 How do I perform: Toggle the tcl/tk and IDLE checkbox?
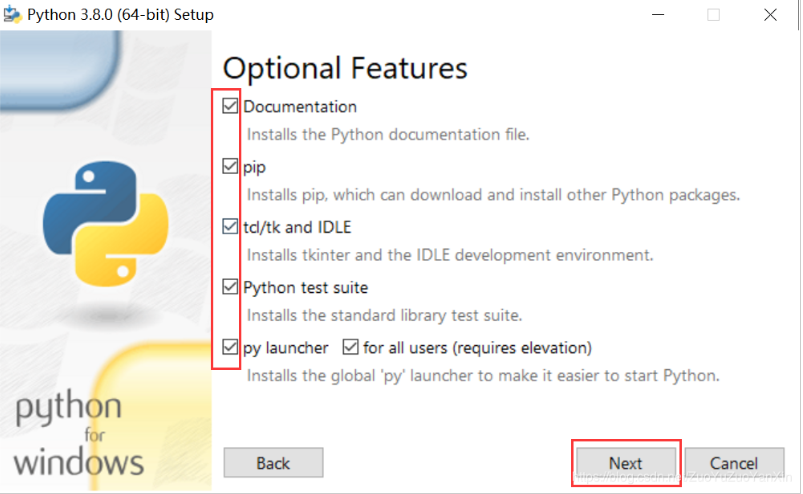click(x=230, y=226)
